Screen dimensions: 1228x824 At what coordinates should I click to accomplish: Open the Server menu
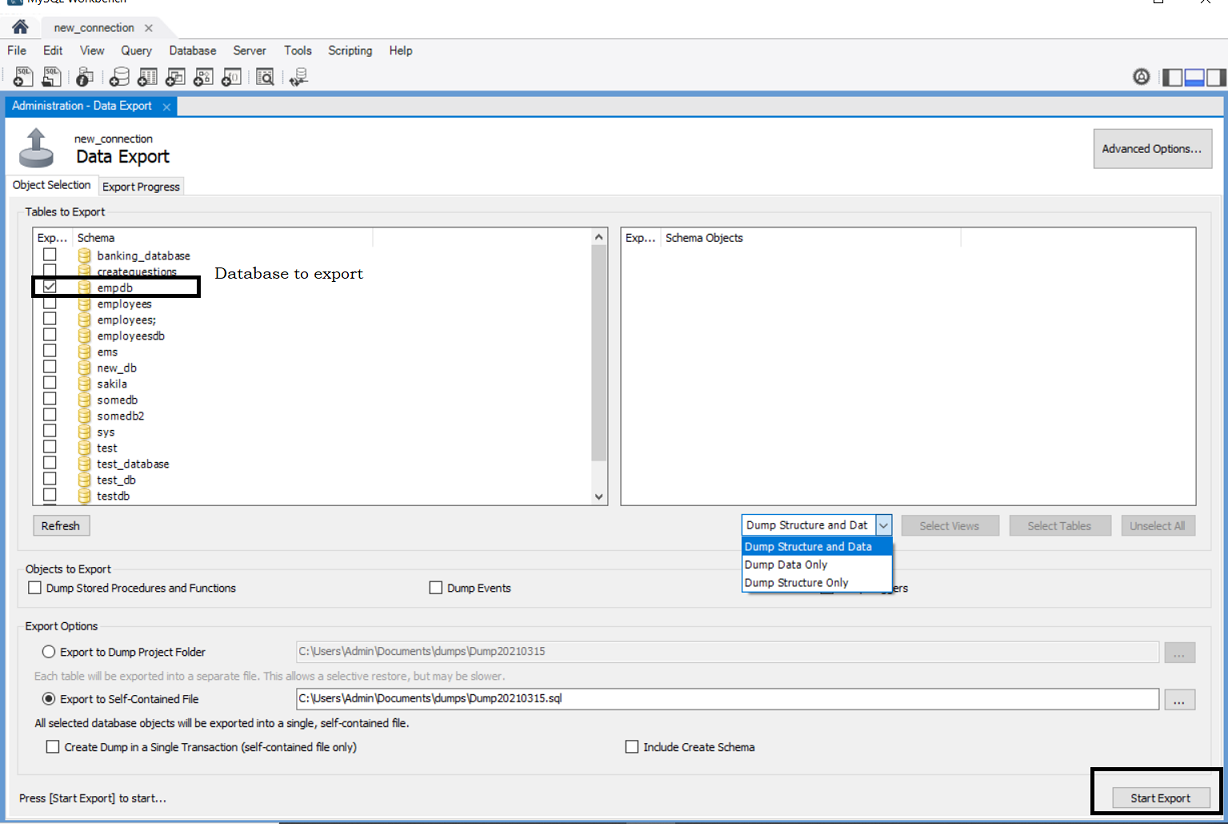tap(250, 51)
